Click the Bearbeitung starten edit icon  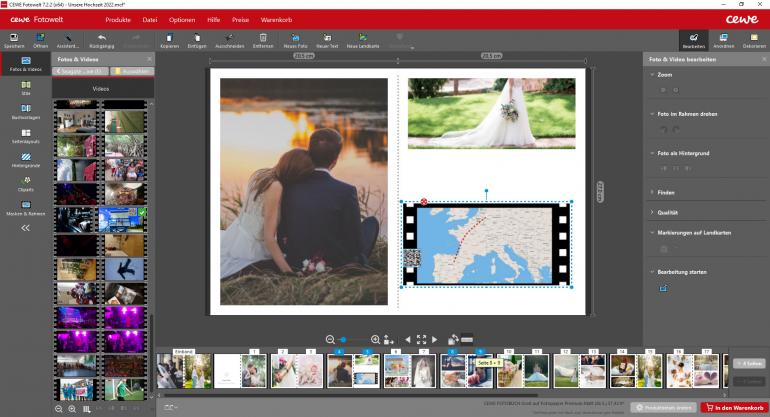pos(663,288)
